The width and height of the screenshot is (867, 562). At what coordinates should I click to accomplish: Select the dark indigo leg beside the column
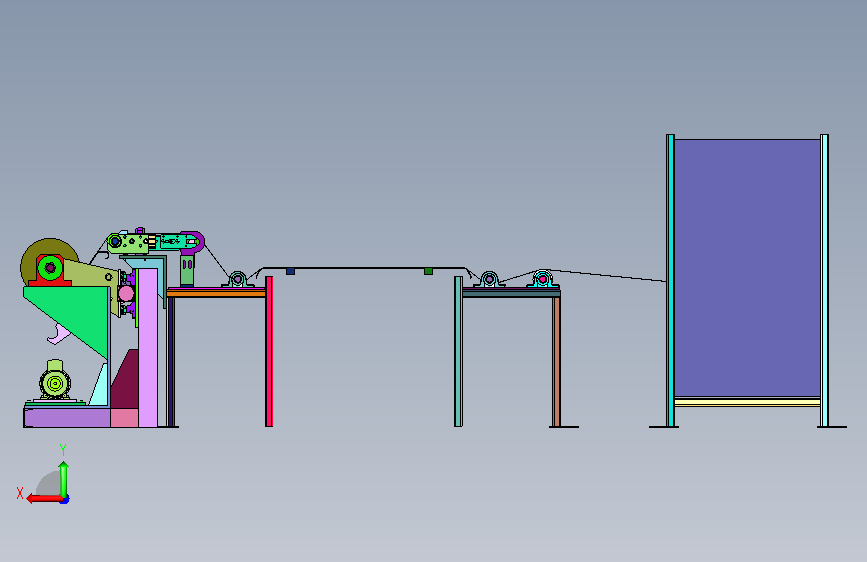click(x=171, y=362)
